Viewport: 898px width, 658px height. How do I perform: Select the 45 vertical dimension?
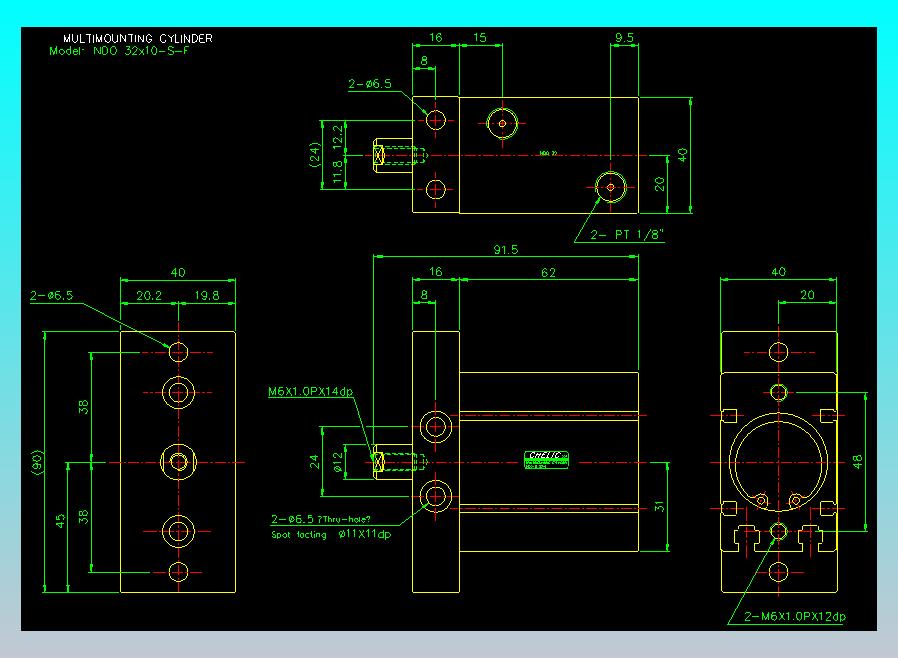click(61, 521)
